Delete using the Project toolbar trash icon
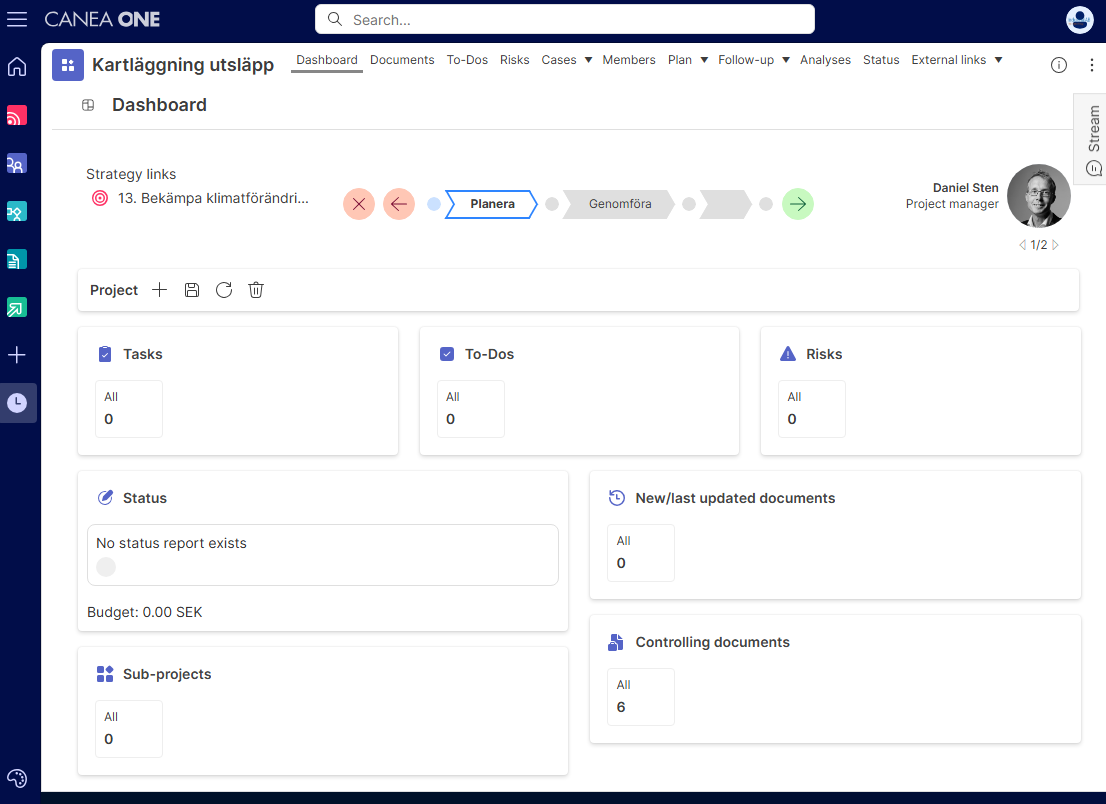This screenshot has height=804, width=1106. point(256,290)
